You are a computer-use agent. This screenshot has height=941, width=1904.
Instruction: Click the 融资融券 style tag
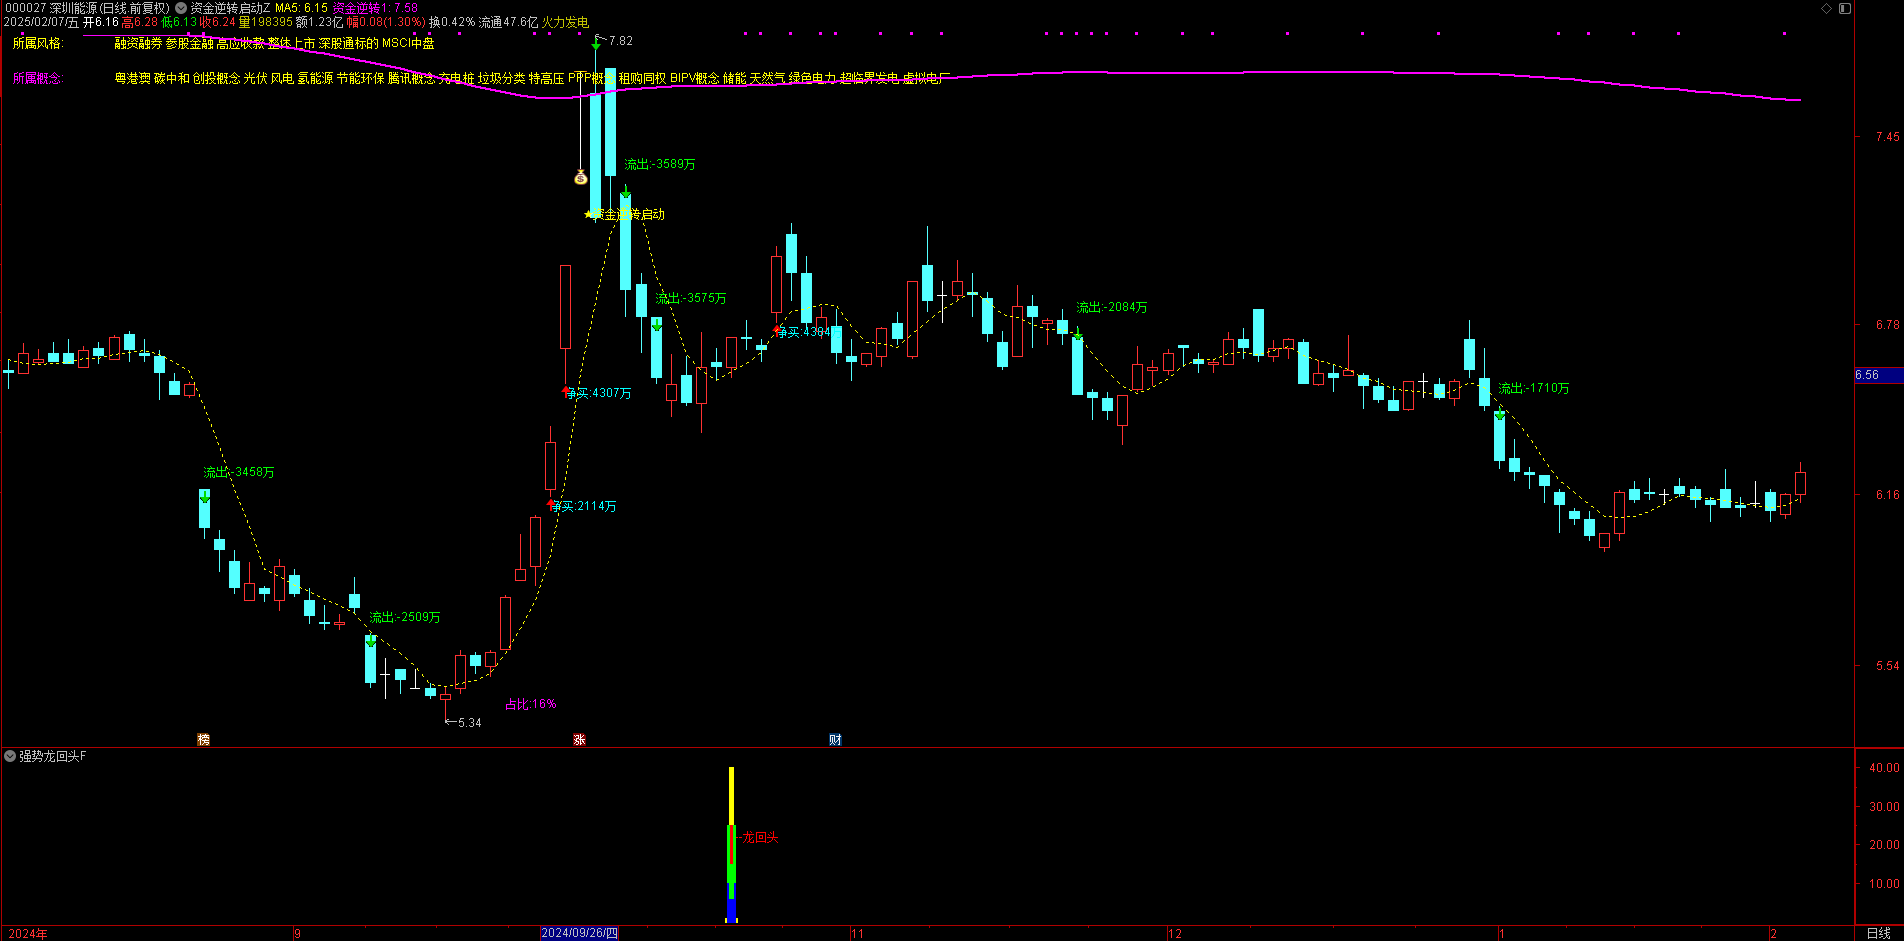[x=138, y=43]
